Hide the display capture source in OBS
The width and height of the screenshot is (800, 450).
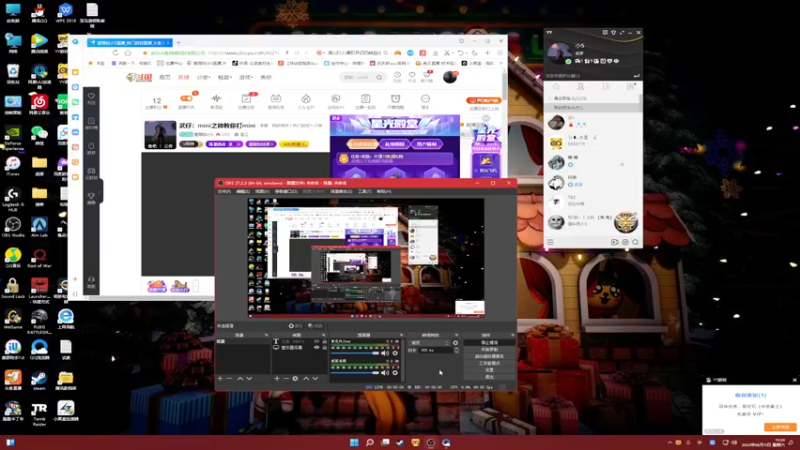pyautogui.click(x=316, y=347)
